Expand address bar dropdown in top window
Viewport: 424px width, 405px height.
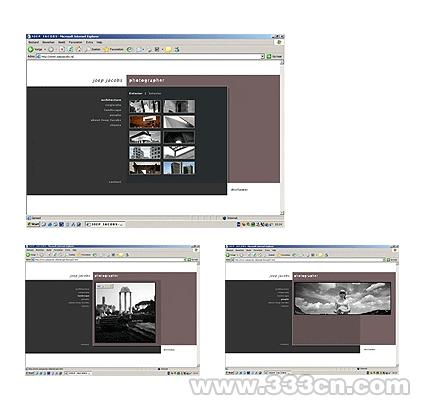click(262, 57)
